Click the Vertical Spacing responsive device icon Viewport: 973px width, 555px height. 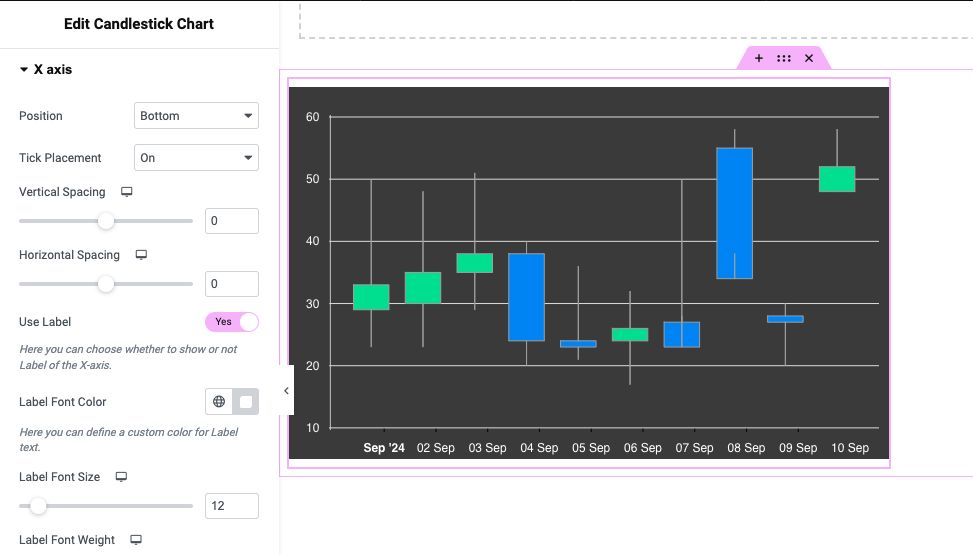[x=127, y=192]
